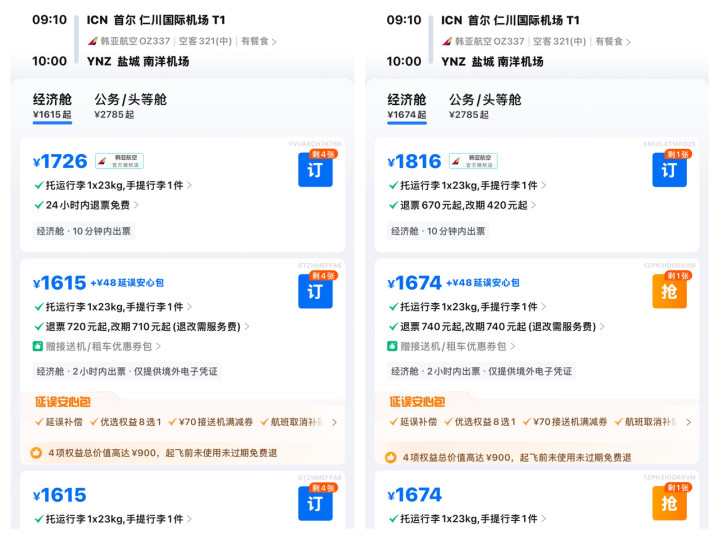Viewport: 719px width, 539px height.
Task: Book the ¥1726 fare with the blue 订 button
Action: tap(315, 169)
